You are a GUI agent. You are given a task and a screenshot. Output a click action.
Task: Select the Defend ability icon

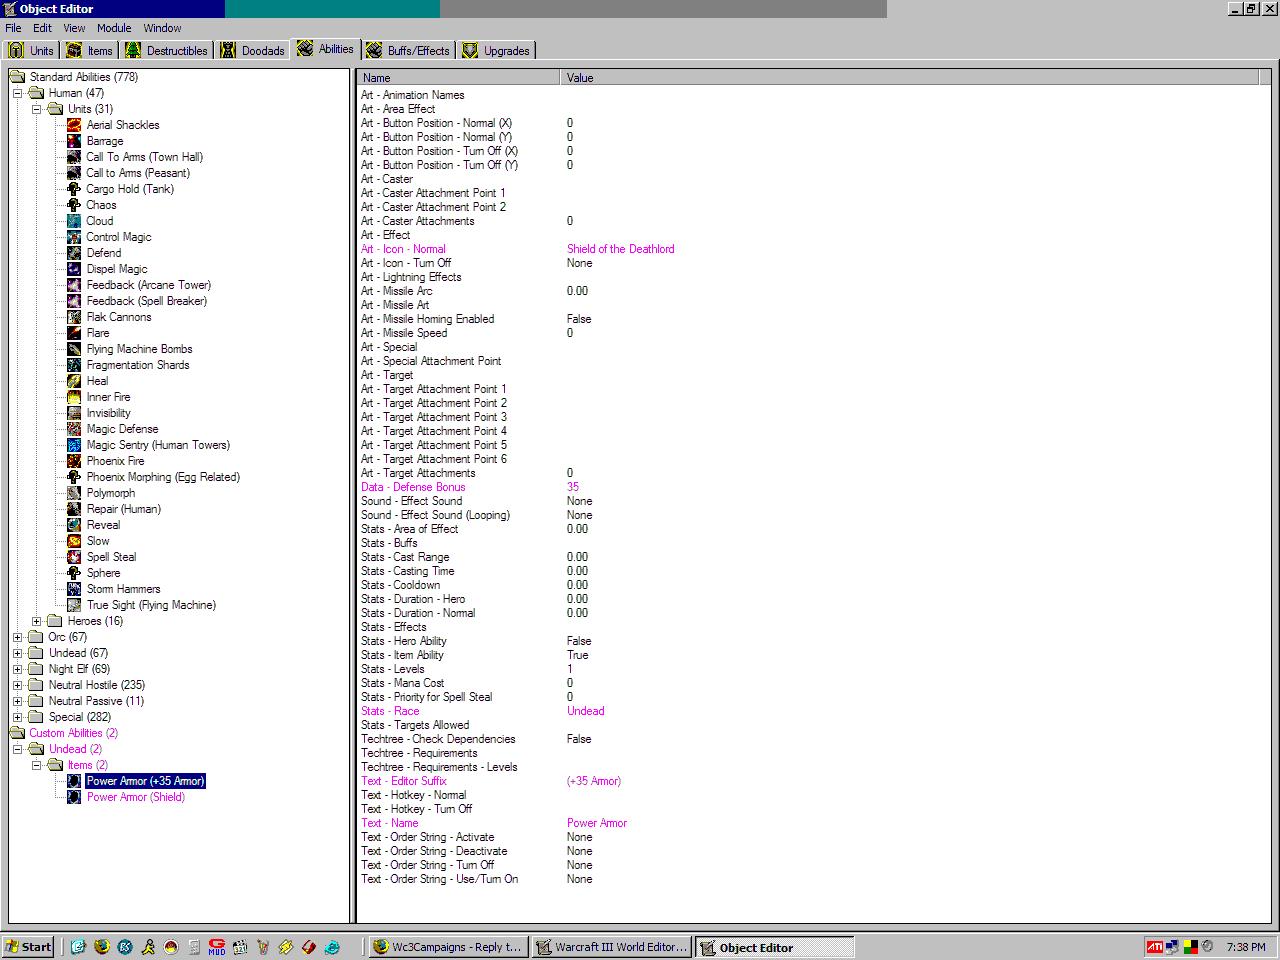[74, 253]
